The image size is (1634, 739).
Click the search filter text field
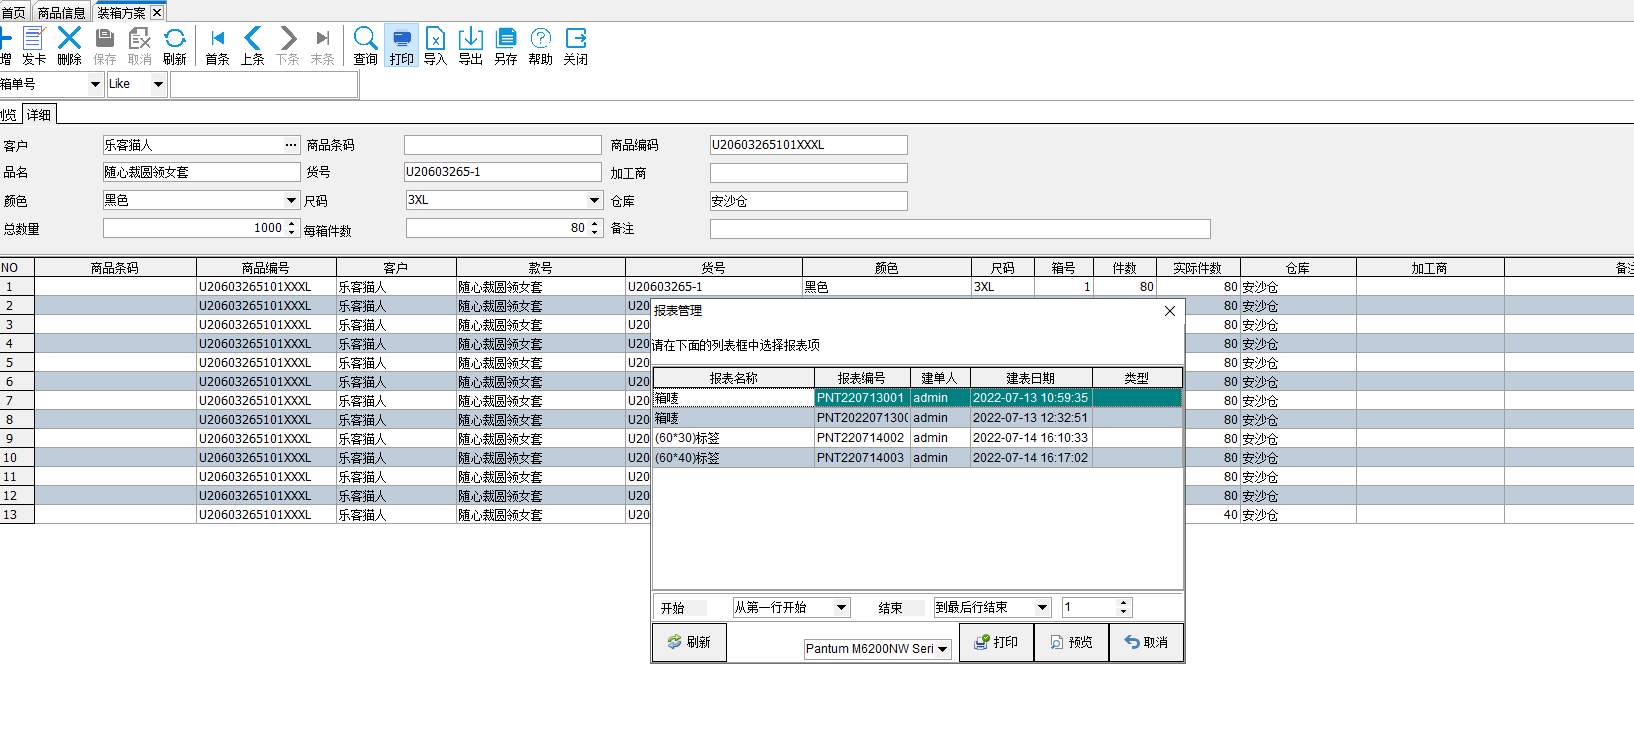coord(264,84)
